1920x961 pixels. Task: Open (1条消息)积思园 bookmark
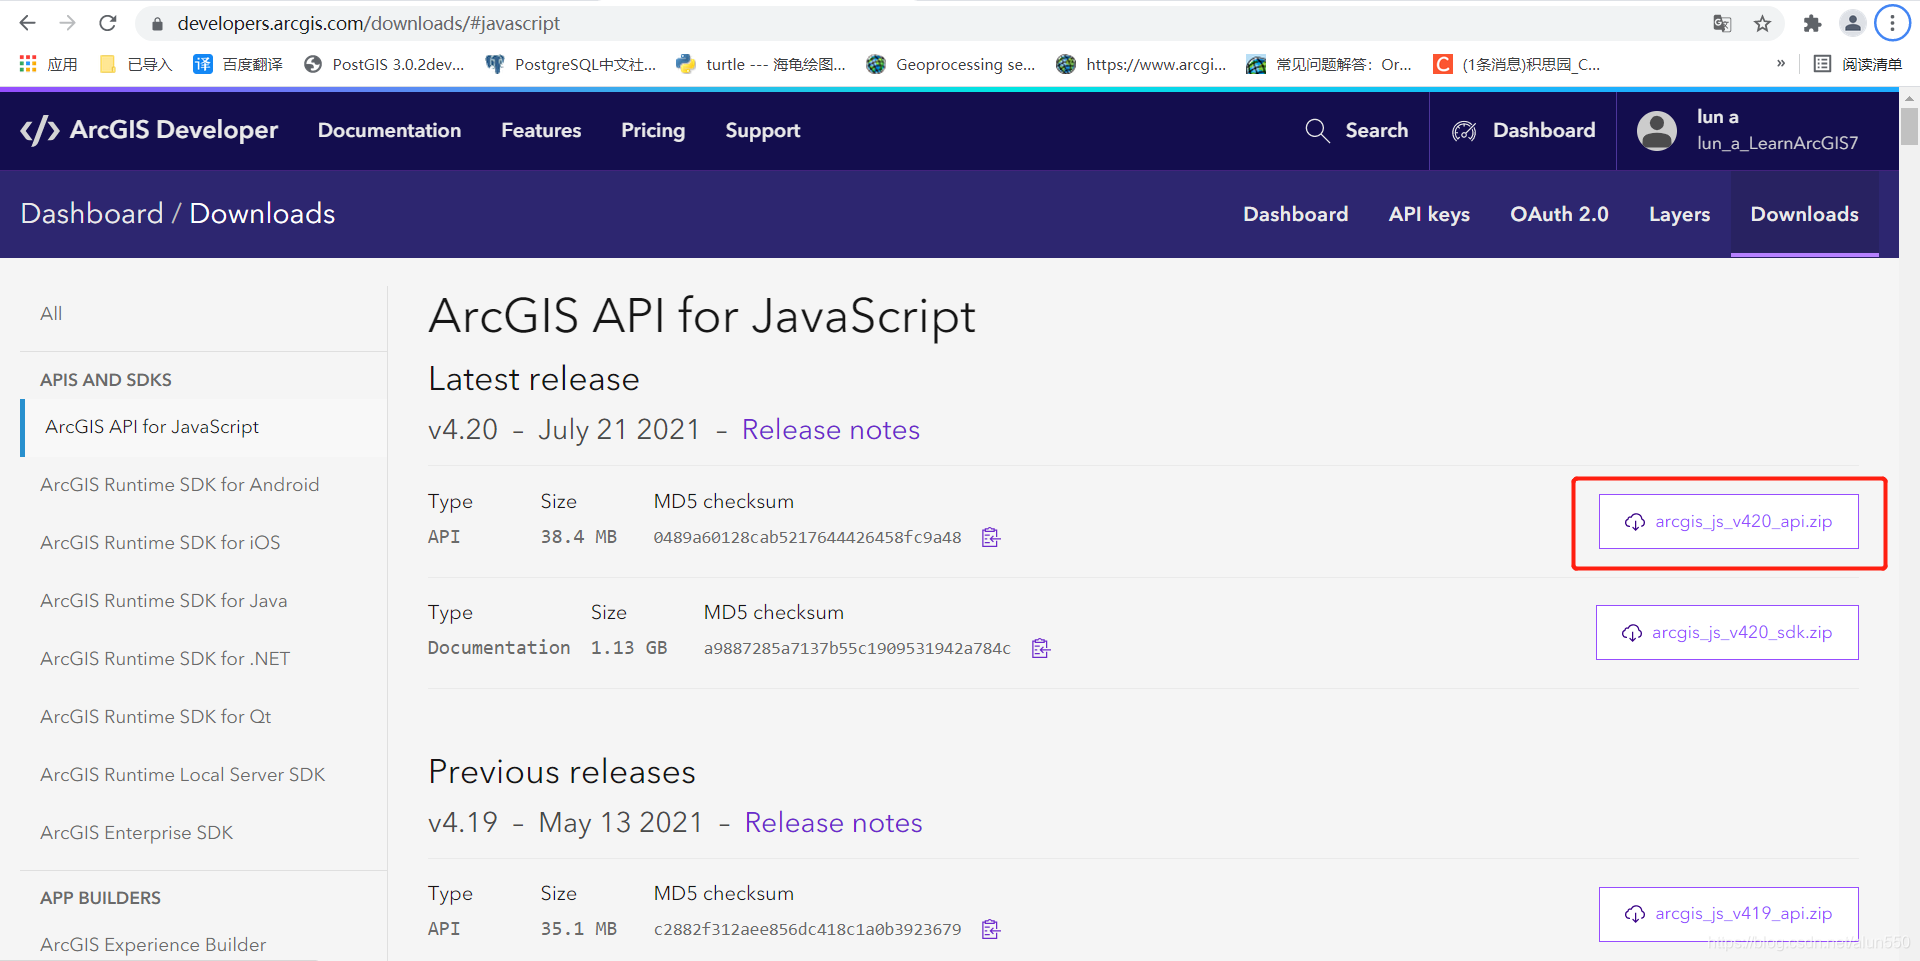[x=1517, y=64]
